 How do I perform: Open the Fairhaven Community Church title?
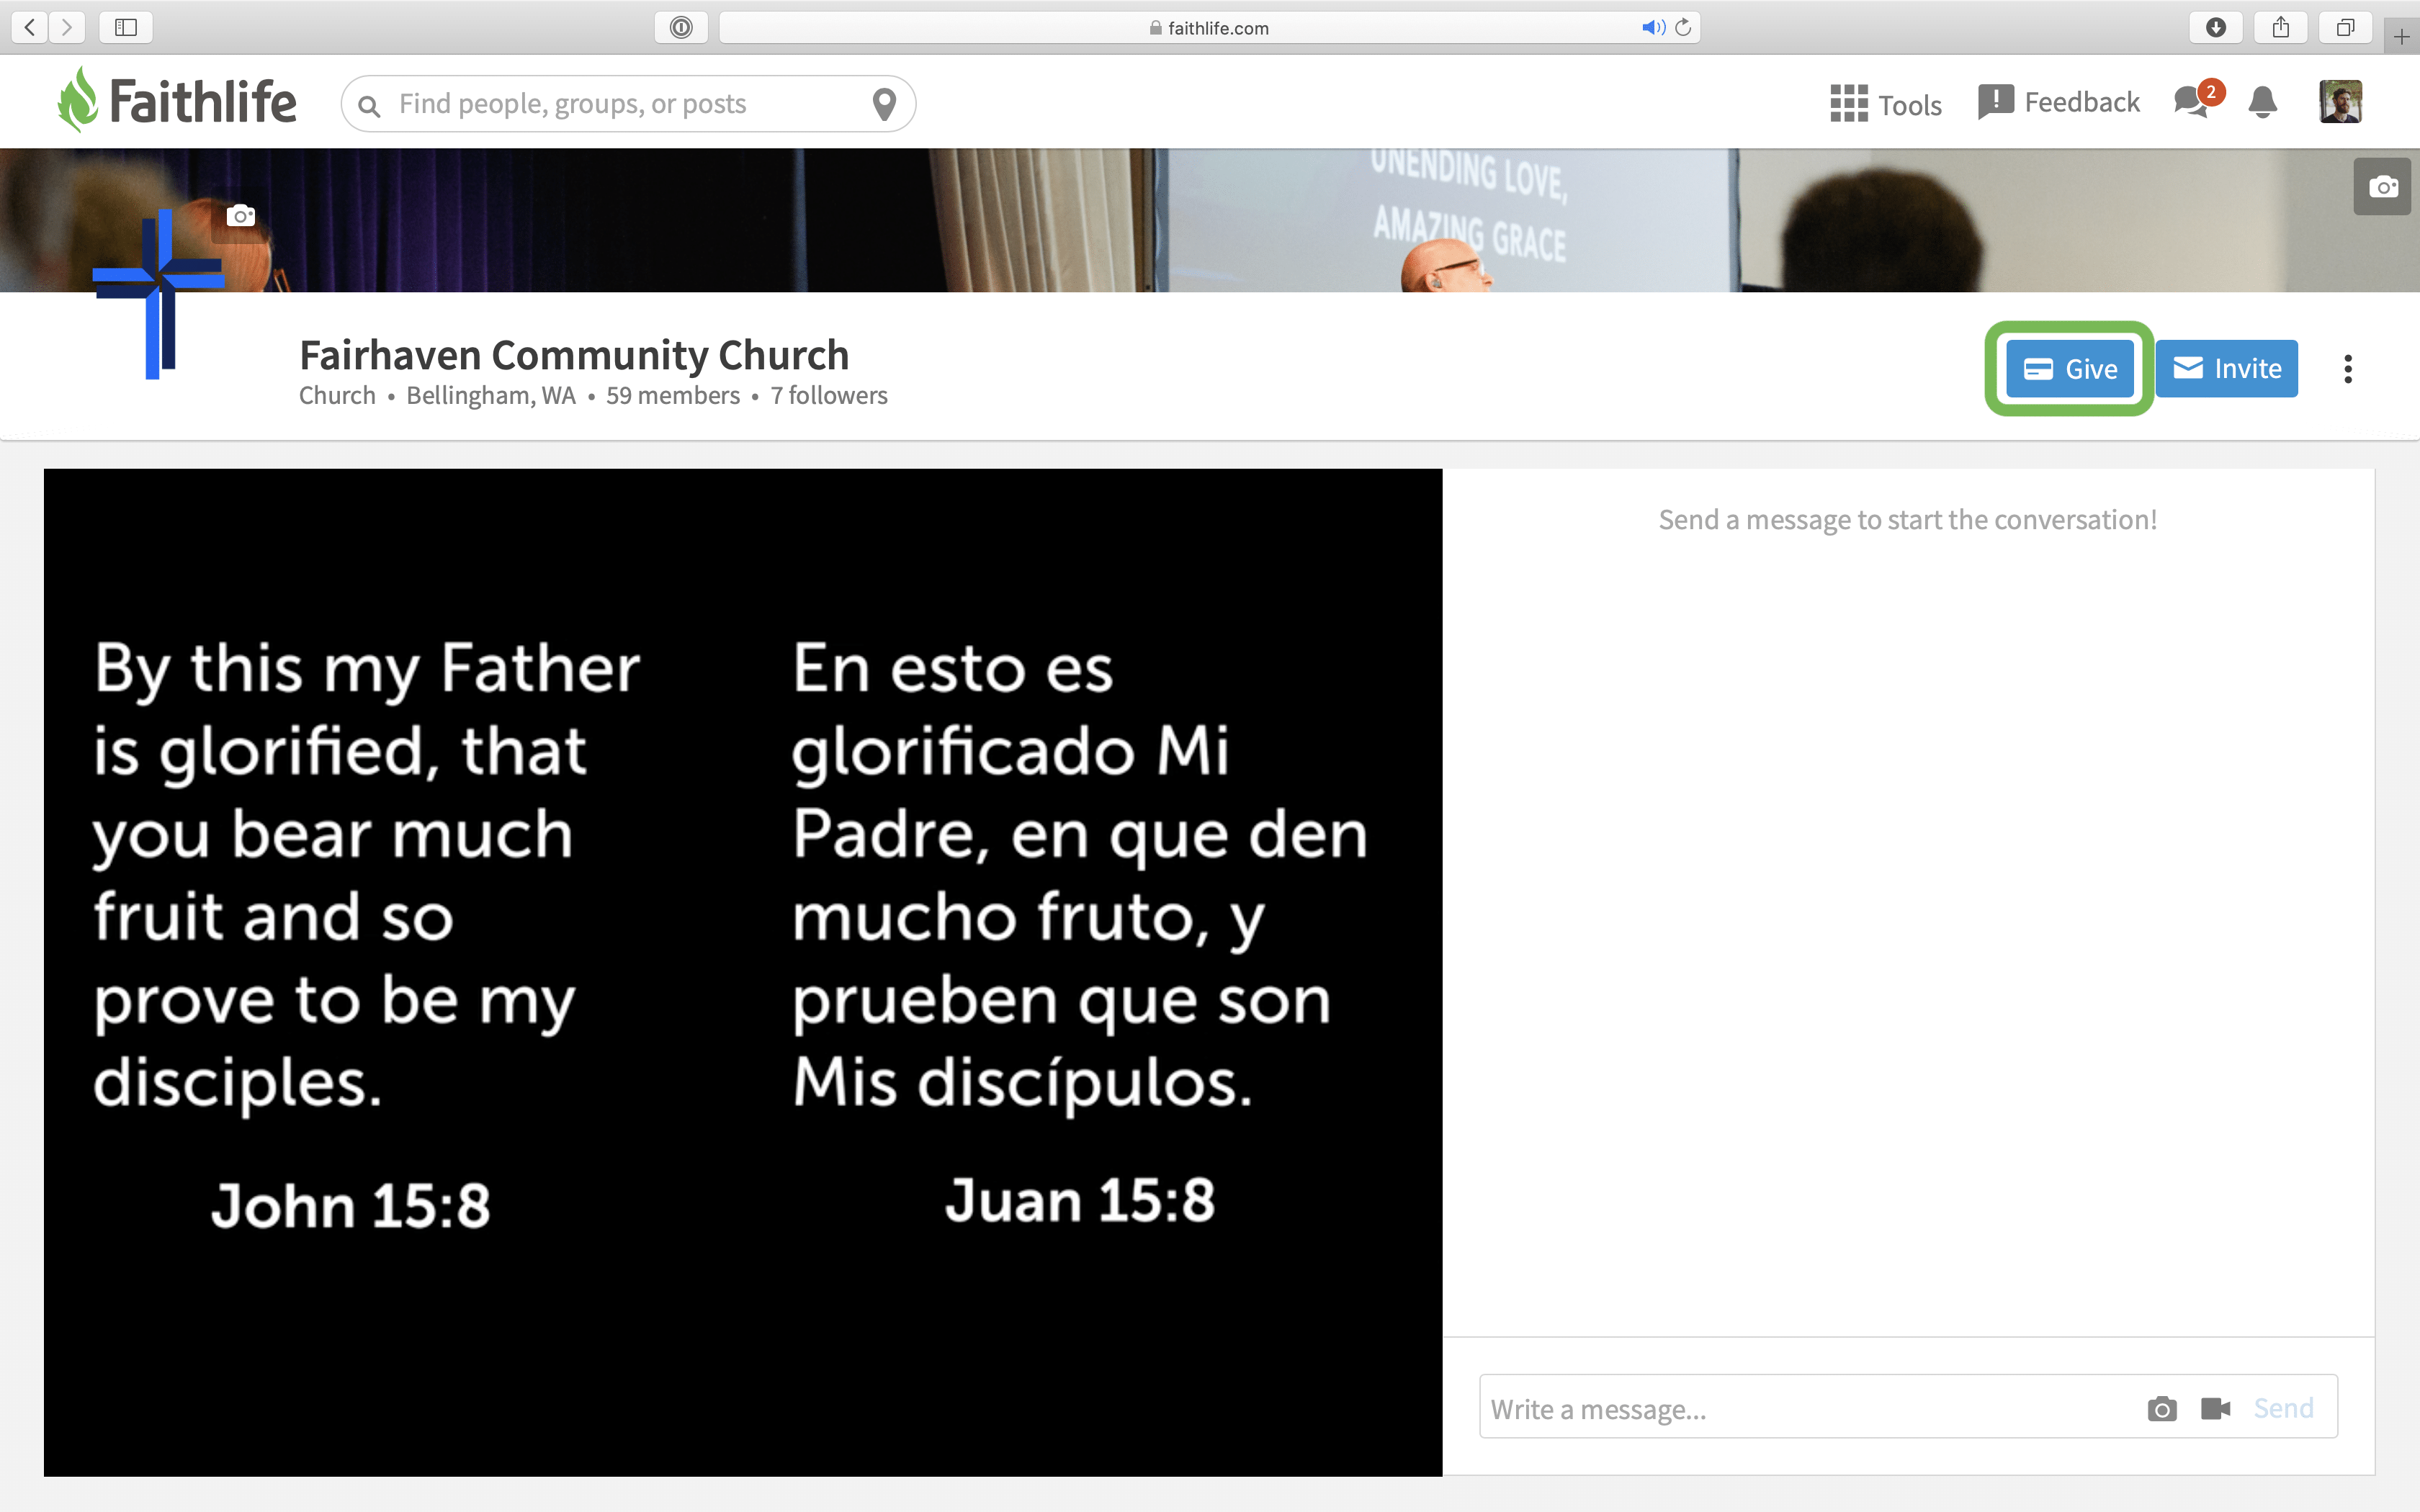click(x=574, y=355)
